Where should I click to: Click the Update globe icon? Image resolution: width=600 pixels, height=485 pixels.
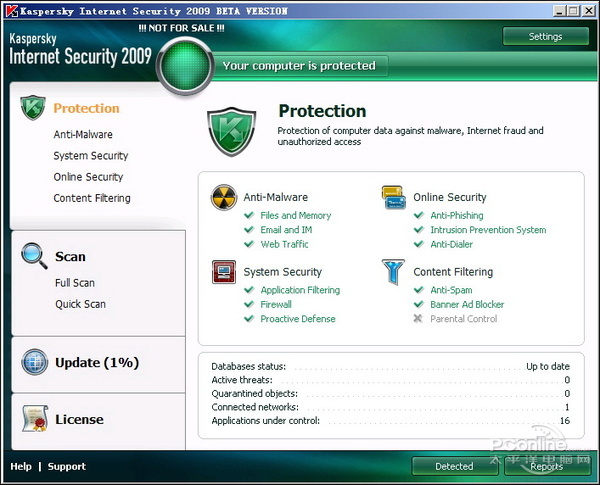pyautogui.click(x=34, y=362)
